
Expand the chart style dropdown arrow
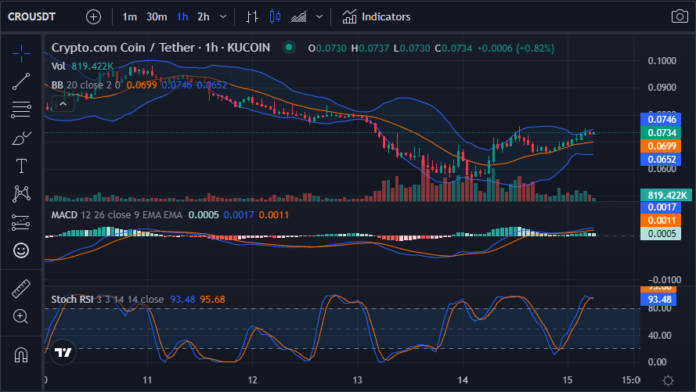coord(319,17)
